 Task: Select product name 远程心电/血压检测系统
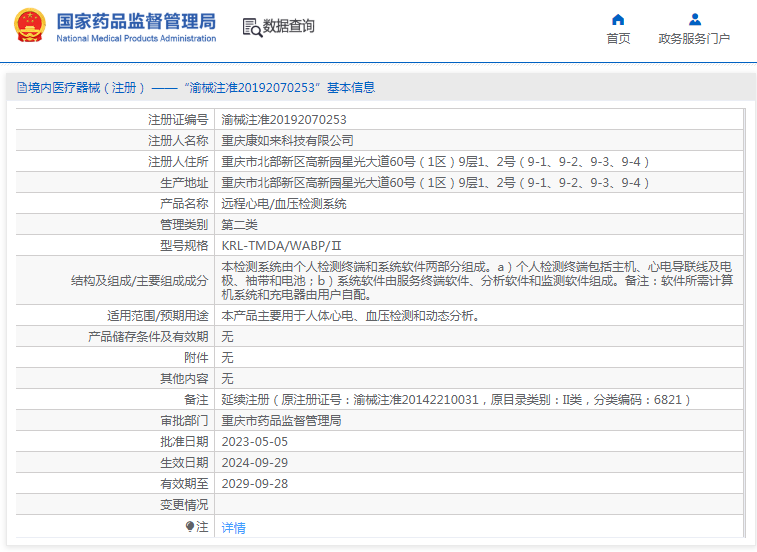284,204
